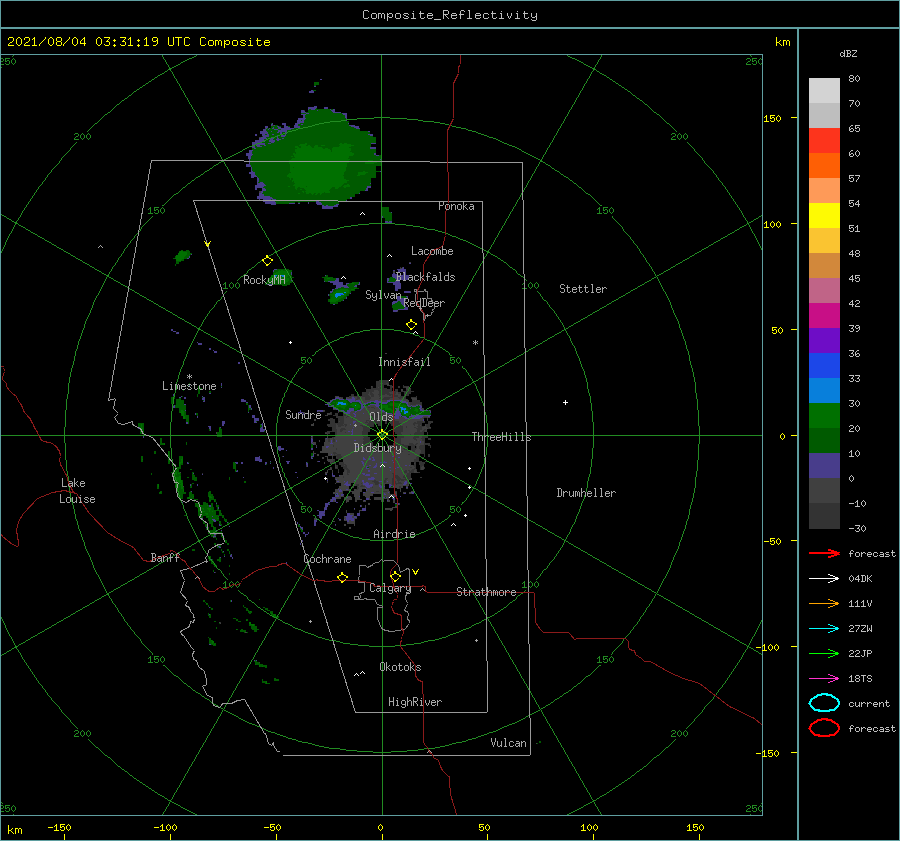The height and width of the screenshot is (841, 900).
Task: Select the bright orange swatch below red
Action: (824, 166)
